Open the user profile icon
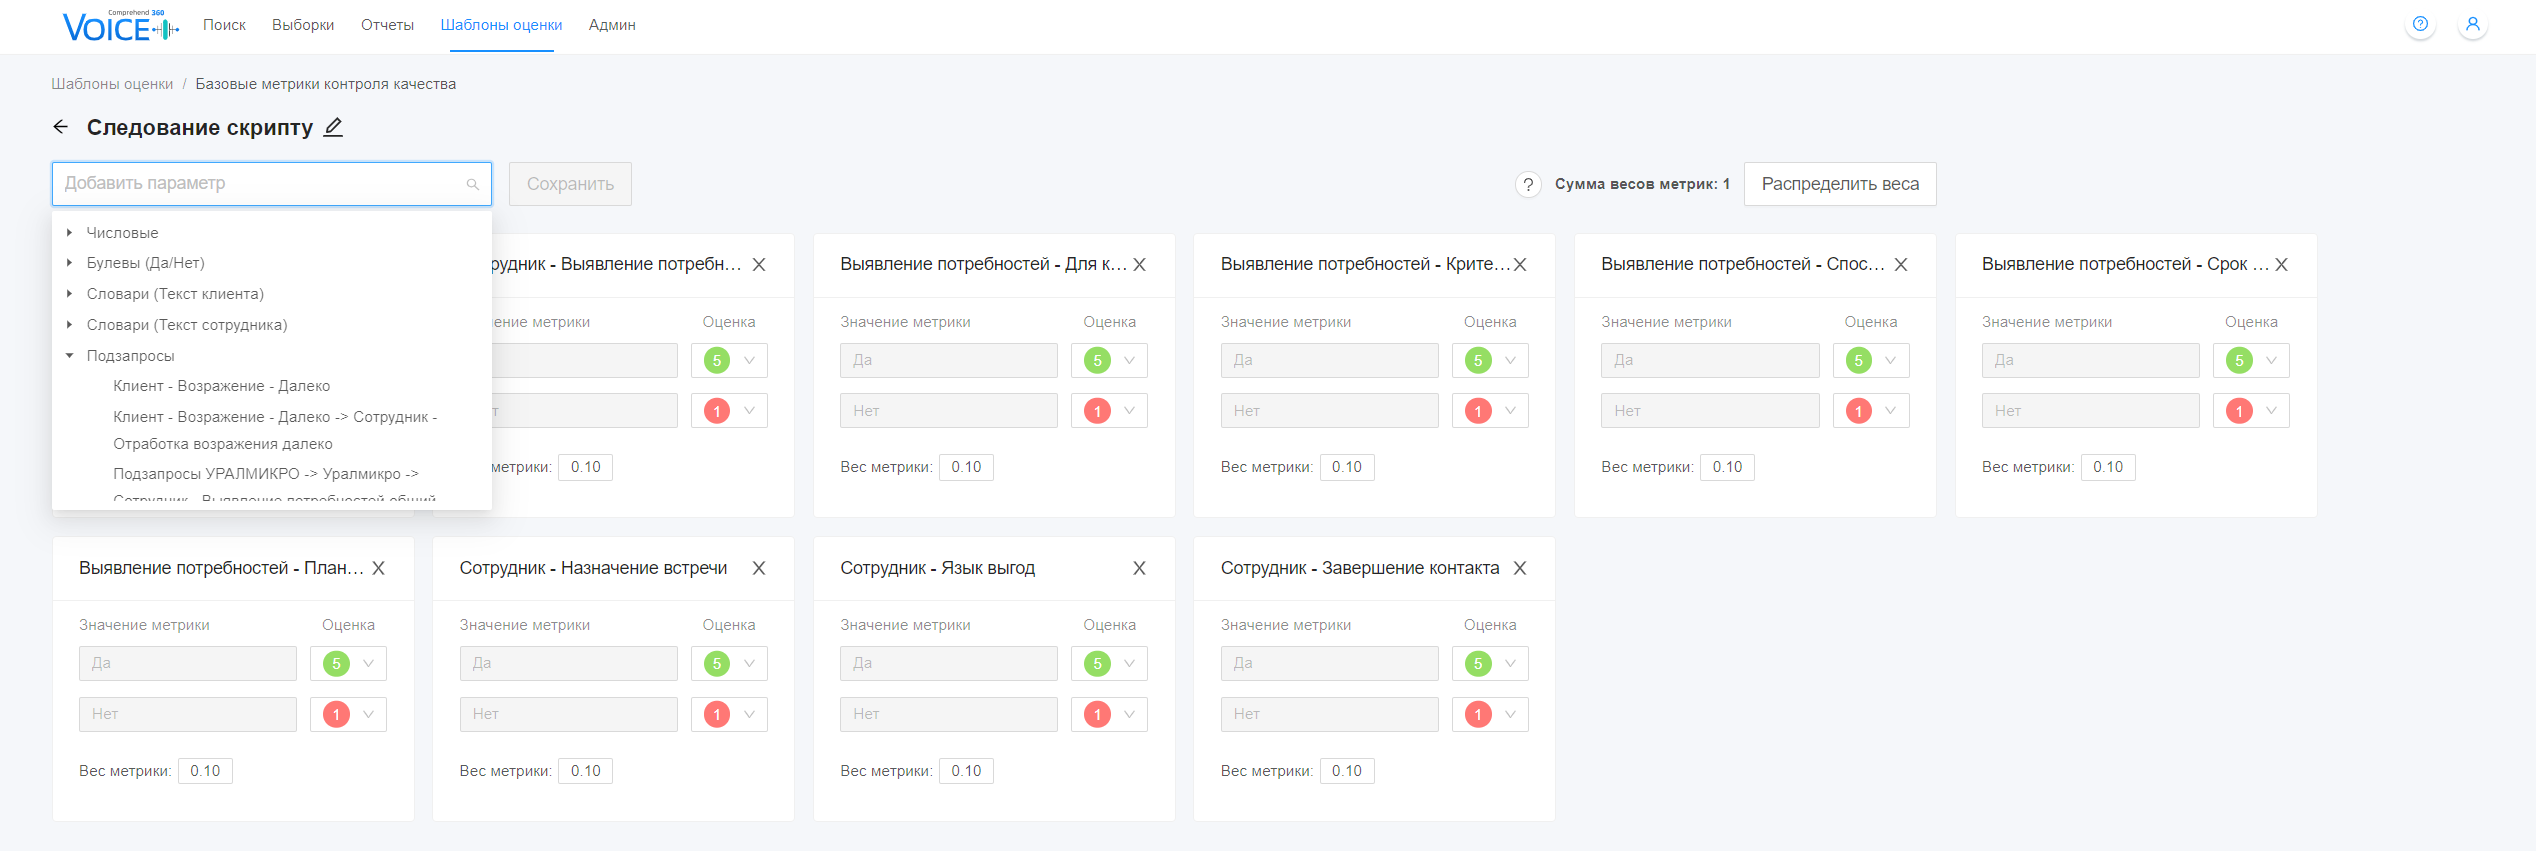Image resolution: width=2536 pixels, height=851 pixels. (2472, 24)
